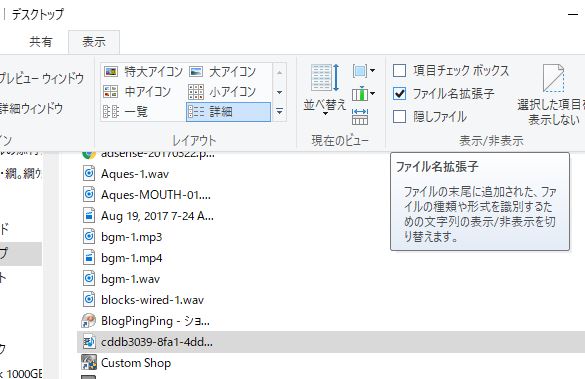
Task: Expand the layout gallery more arrow
Action: [279, 112]
